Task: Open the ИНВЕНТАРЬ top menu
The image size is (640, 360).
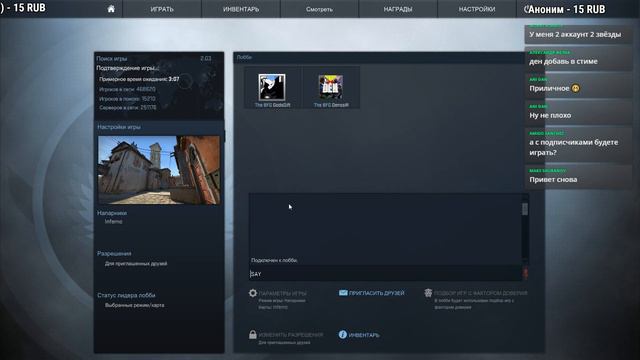Action: [x=241, y=9]
